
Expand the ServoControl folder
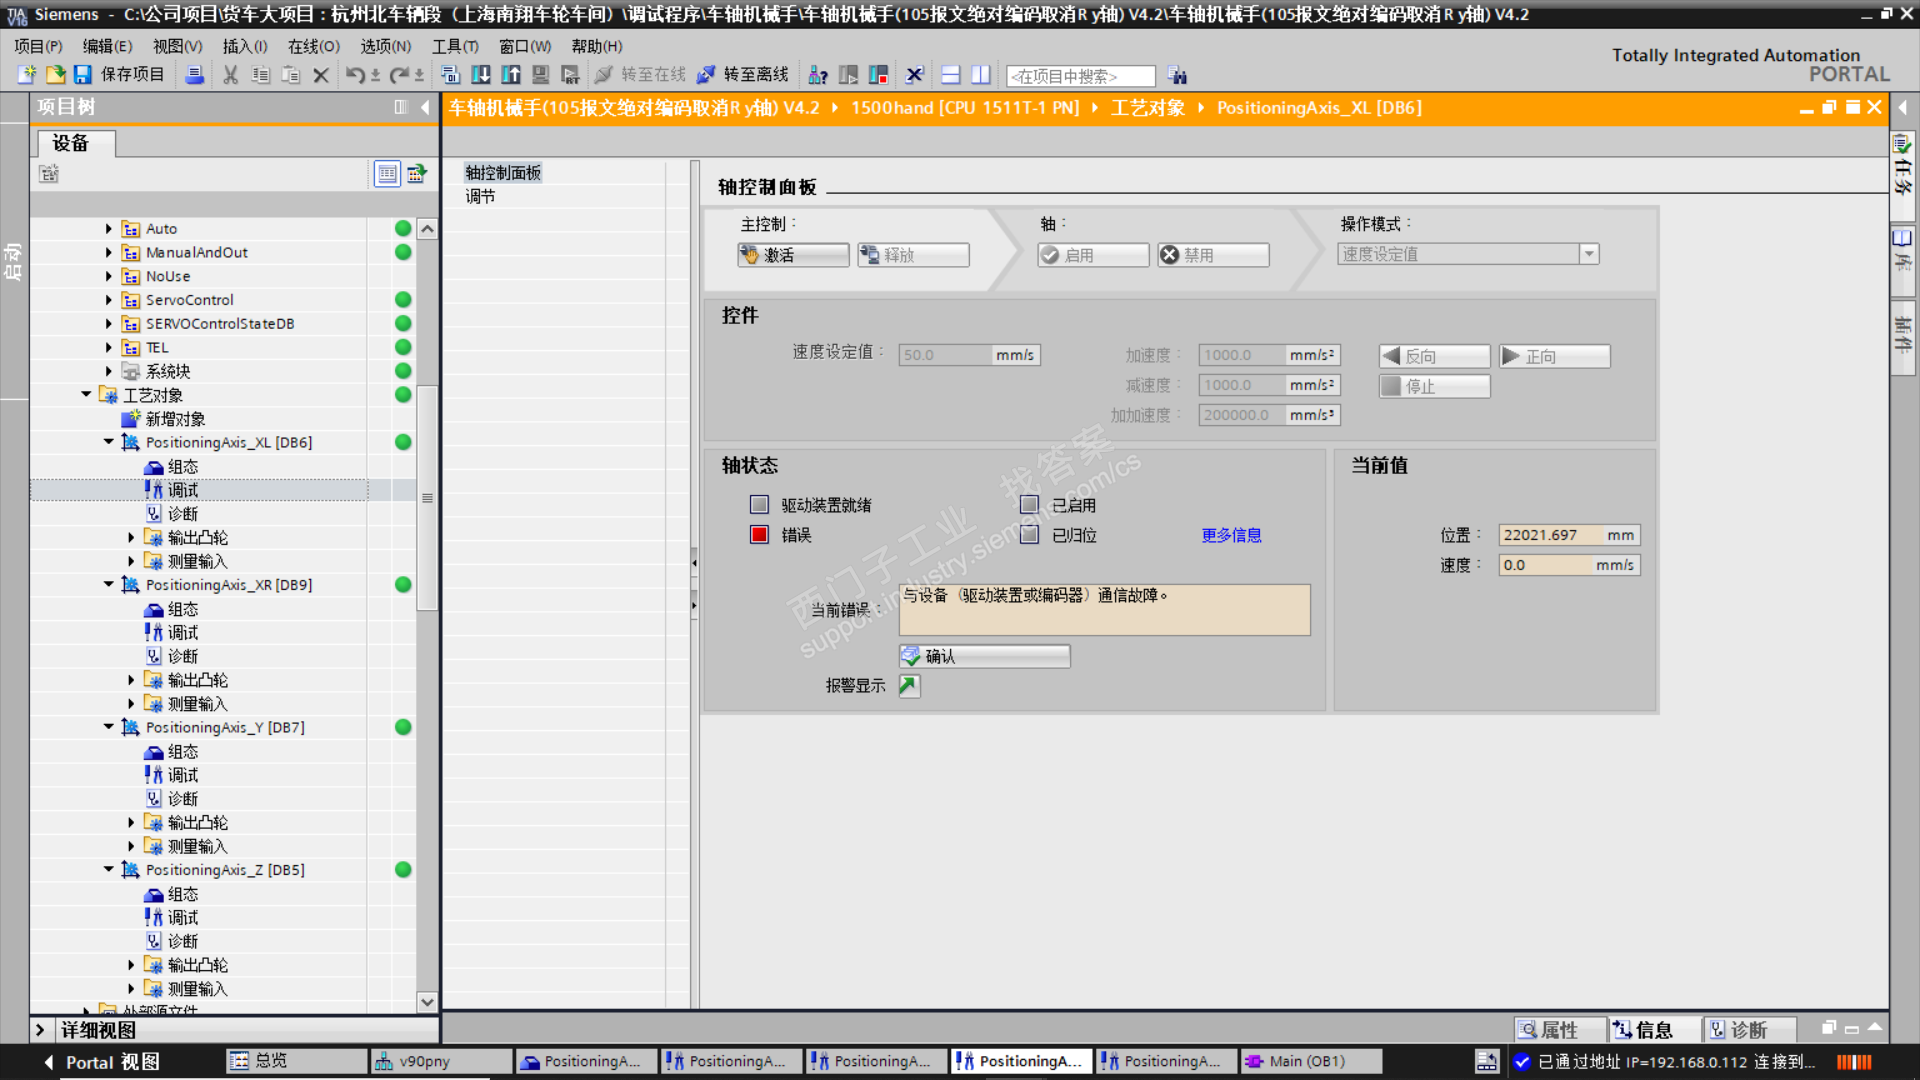tap(109, 300)
